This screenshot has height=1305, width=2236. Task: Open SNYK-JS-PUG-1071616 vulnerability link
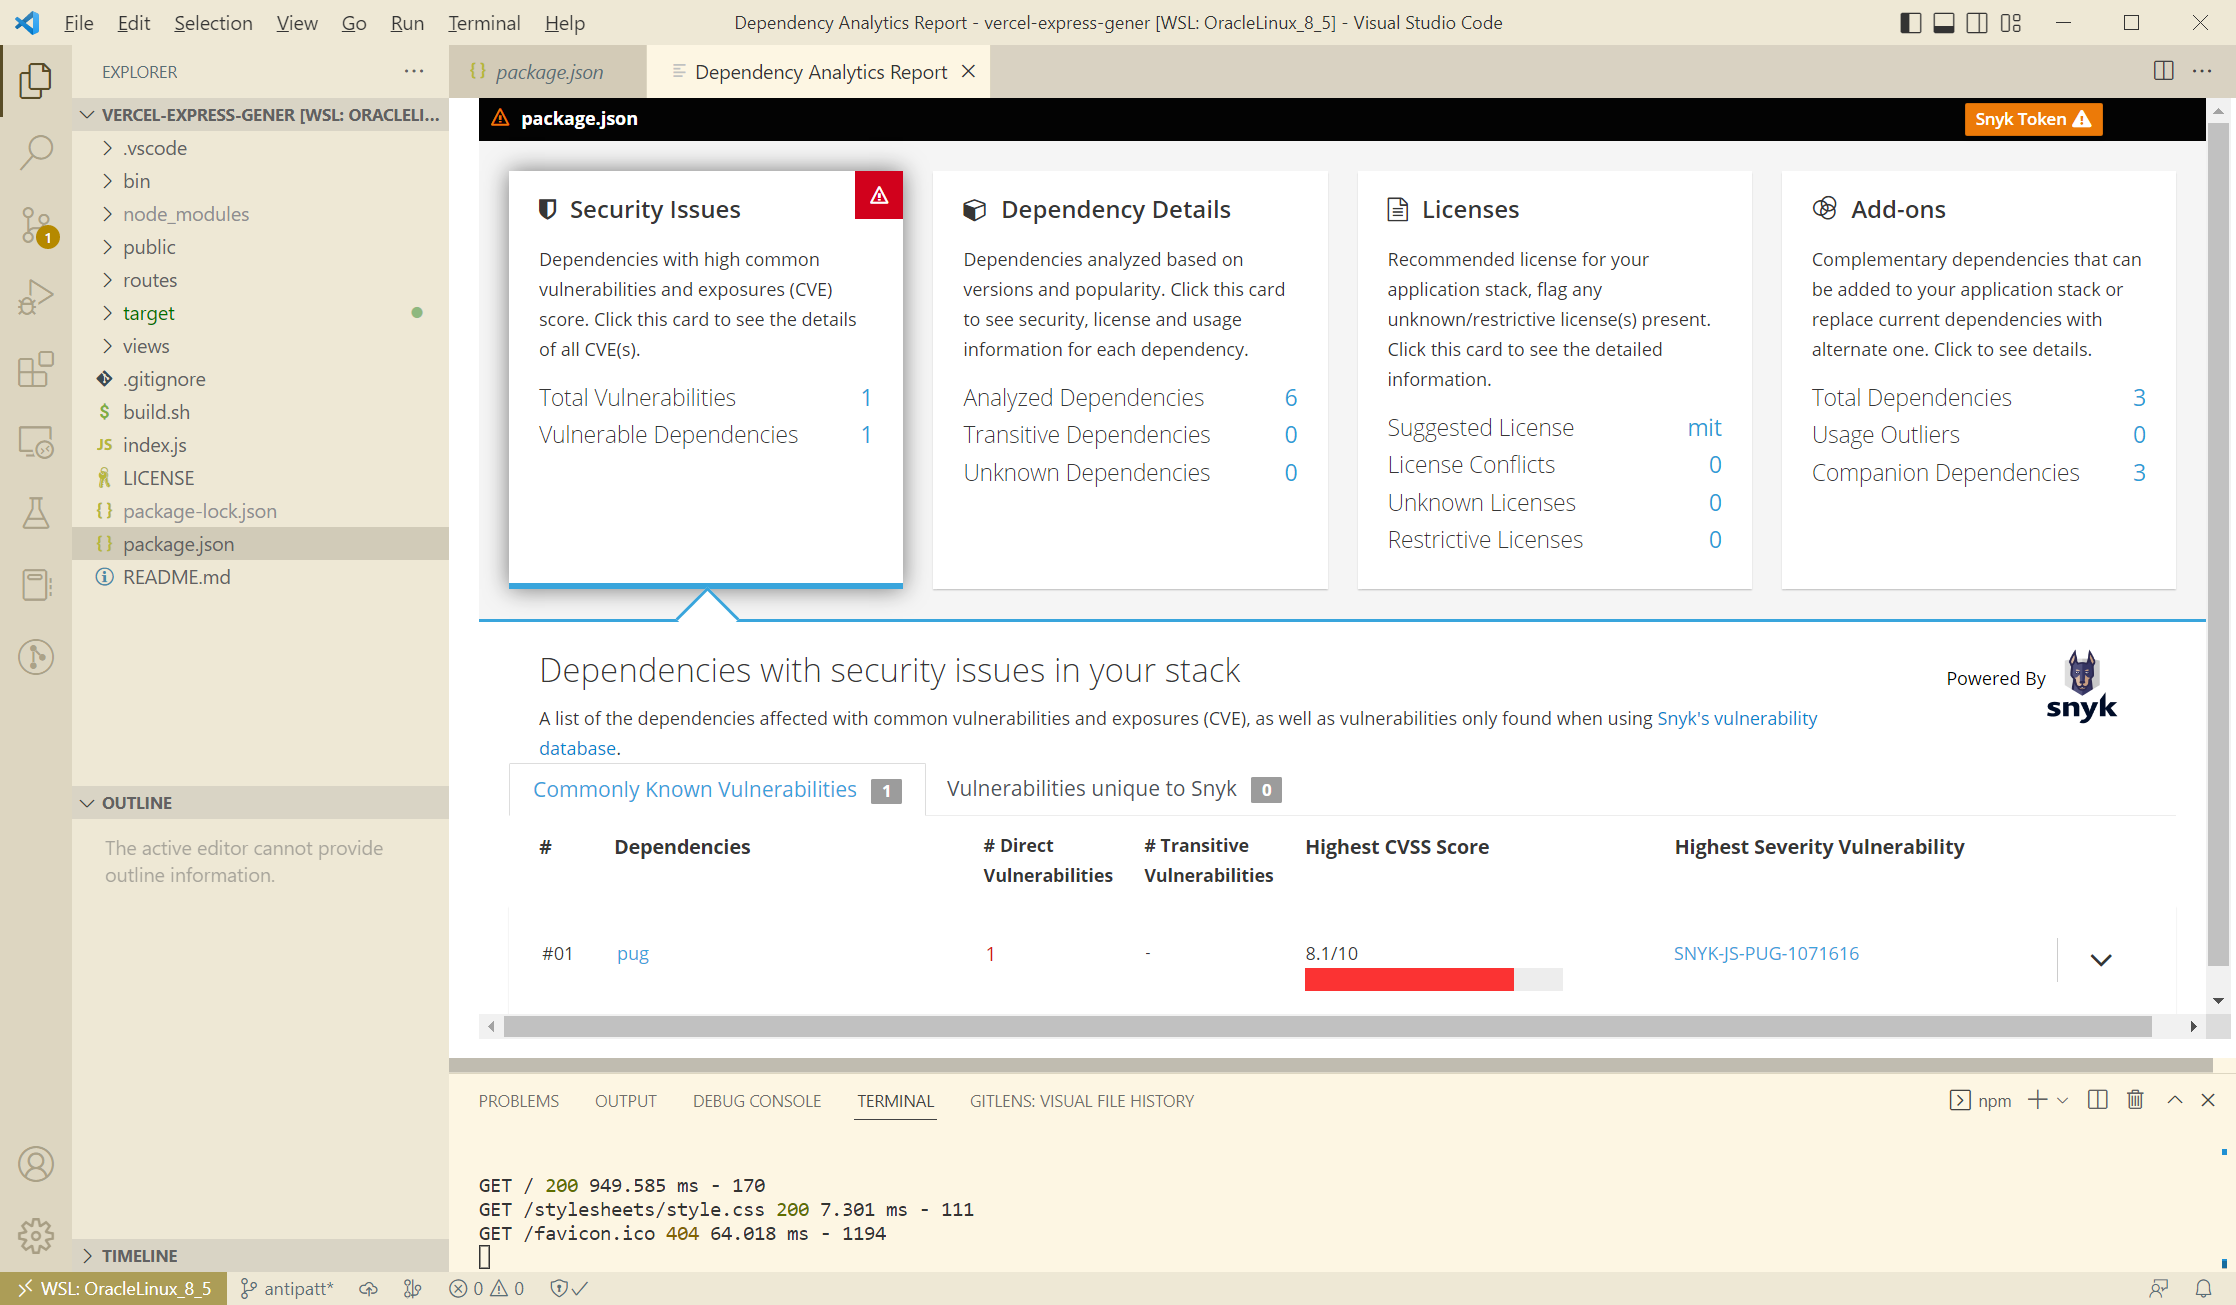(1766, 953)
